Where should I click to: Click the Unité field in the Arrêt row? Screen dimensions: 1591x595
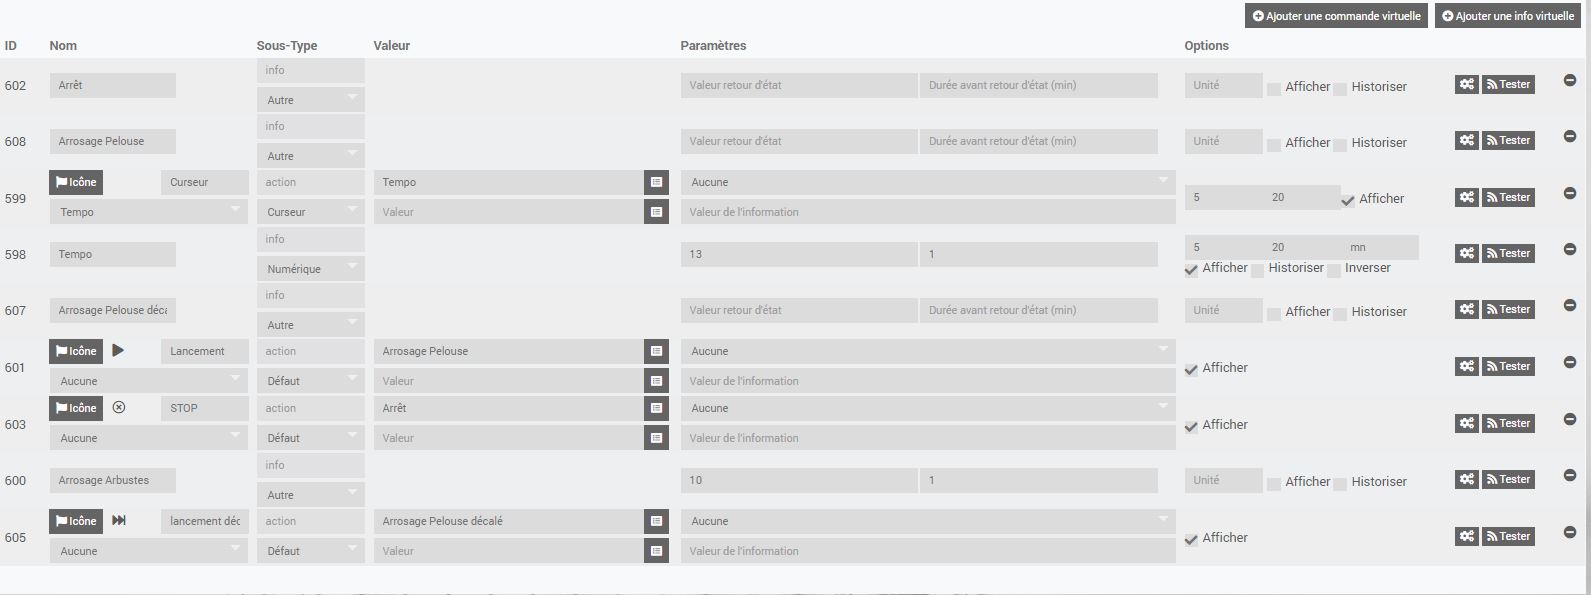pyautogui.click(x=1223, y=86)
